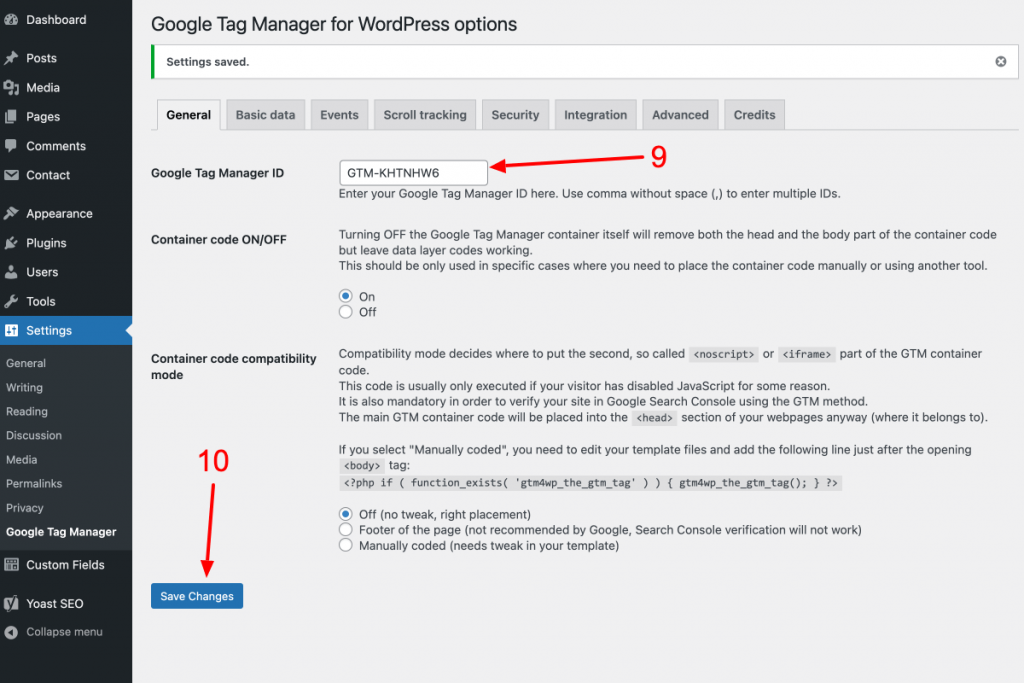
Task: Open Discussion settings submenu link
Action: [x=34, y=436]
